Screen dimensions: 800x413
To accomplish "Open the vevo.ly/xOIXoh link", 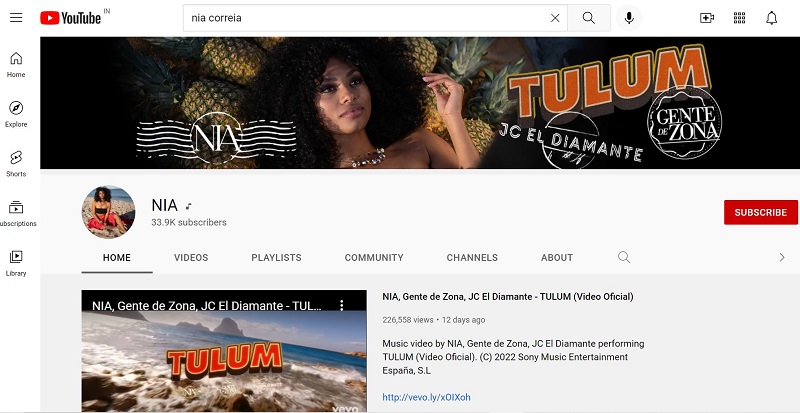I will pyautogui.click(x=427, y=397).
